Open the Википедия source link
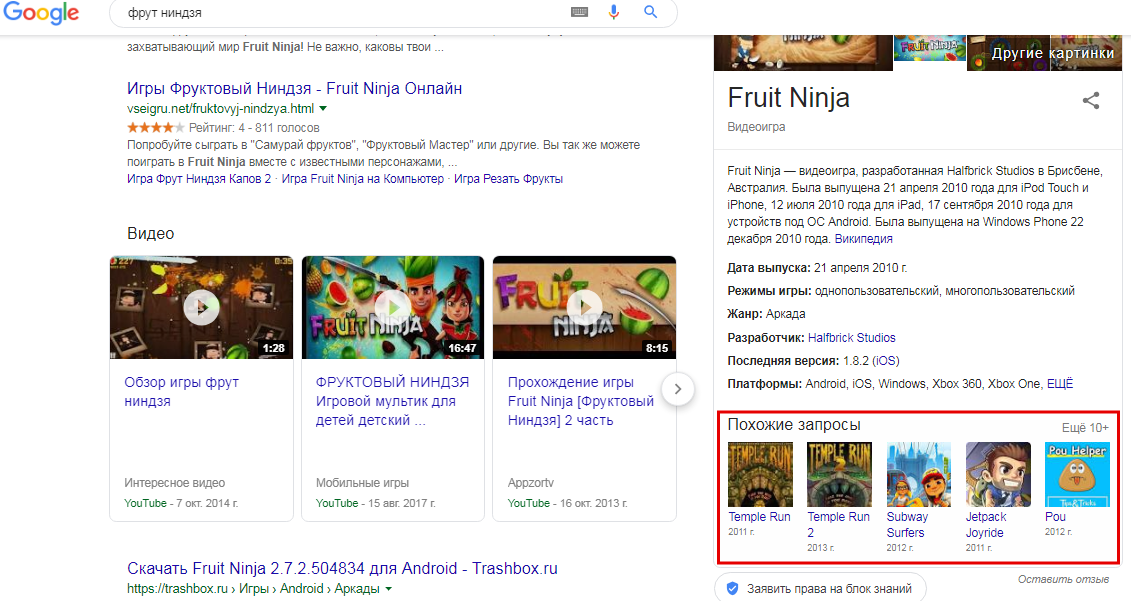 (x=864, y=239)
